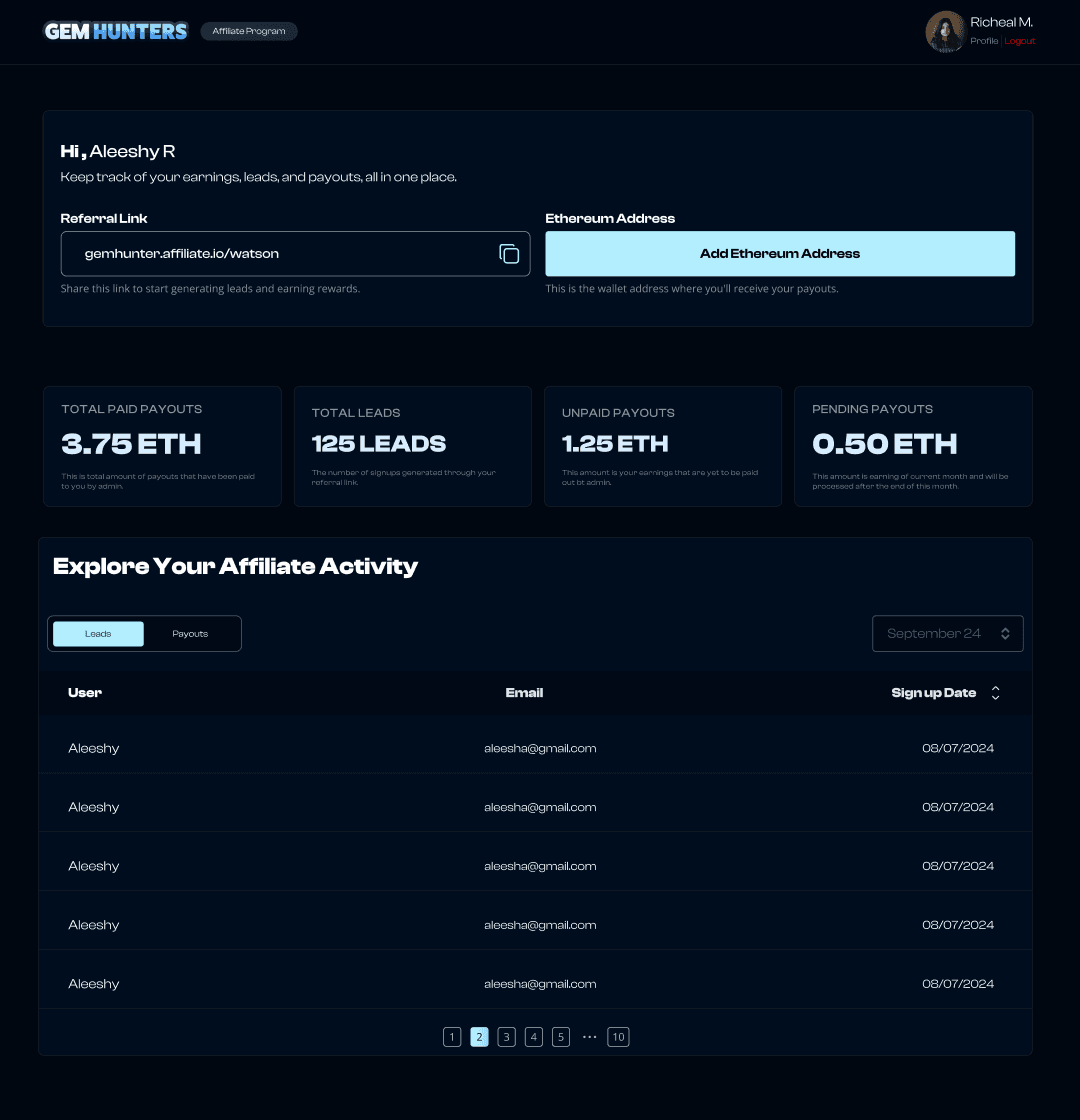Viewport: 1080px width, 1120px height.
Task: Click the Total Leads stat card
Action: [412, 446]
